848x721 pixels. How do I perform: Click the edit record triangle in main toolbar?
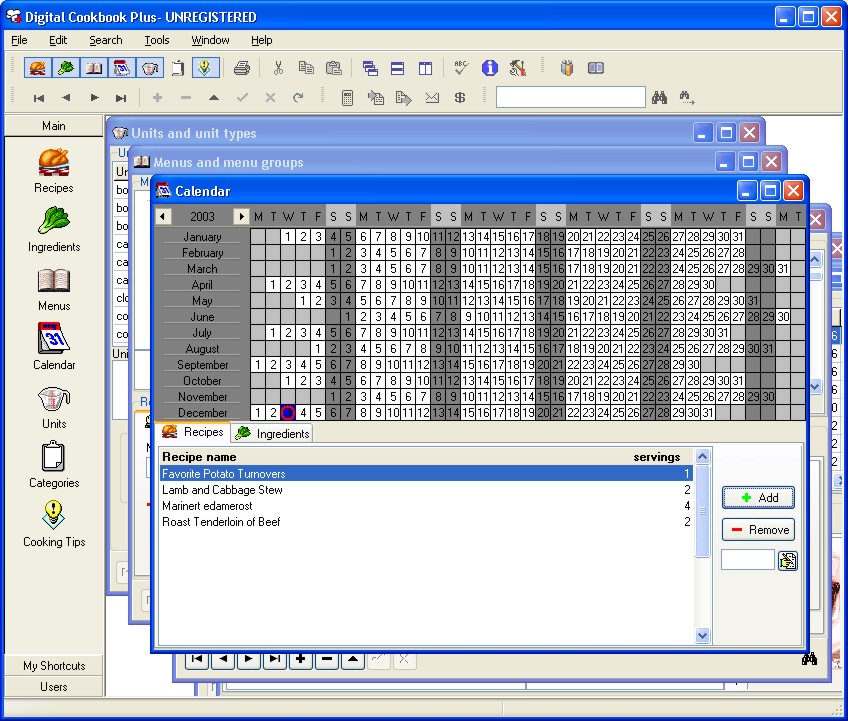(214, 98)
